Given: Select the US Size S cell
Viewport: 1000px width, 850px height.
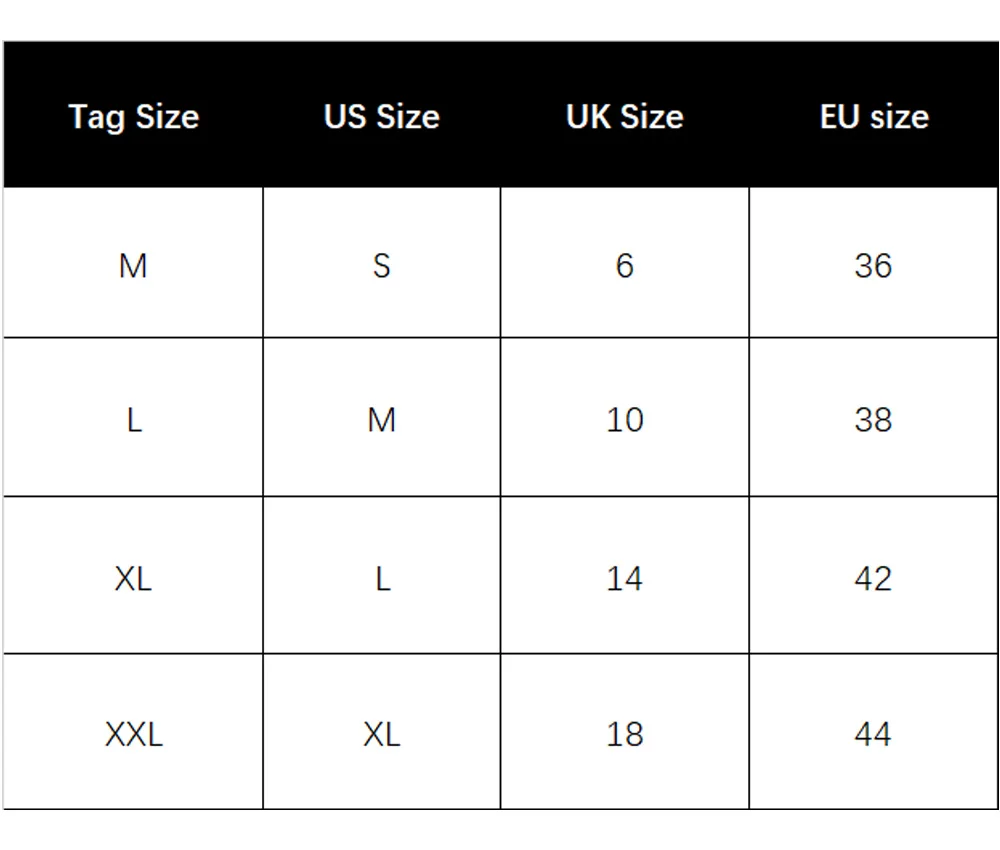Looking at the screenshot, I should (381, 263).
